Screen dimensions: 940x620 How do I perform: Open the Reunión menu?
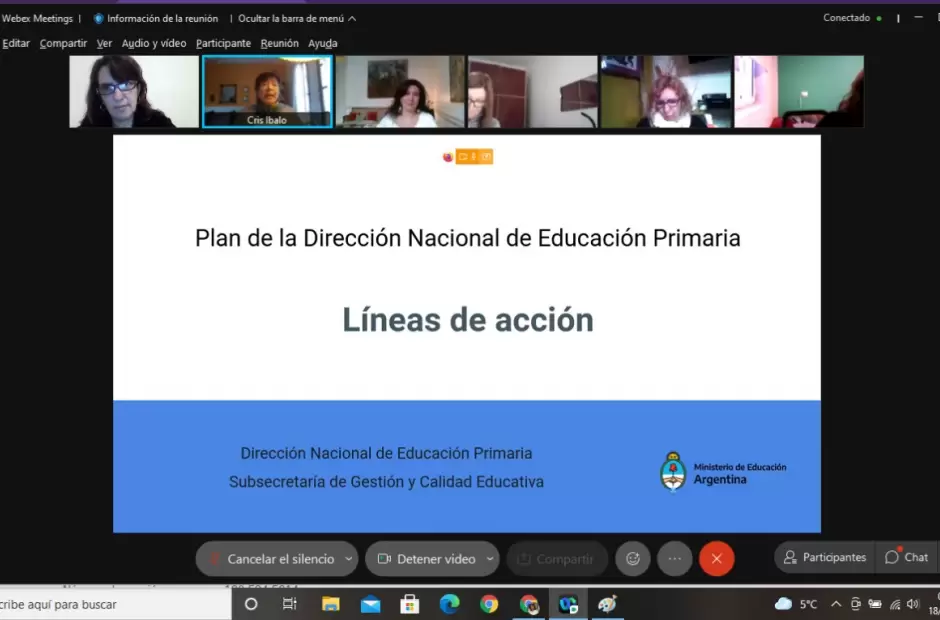pos(279,43)
